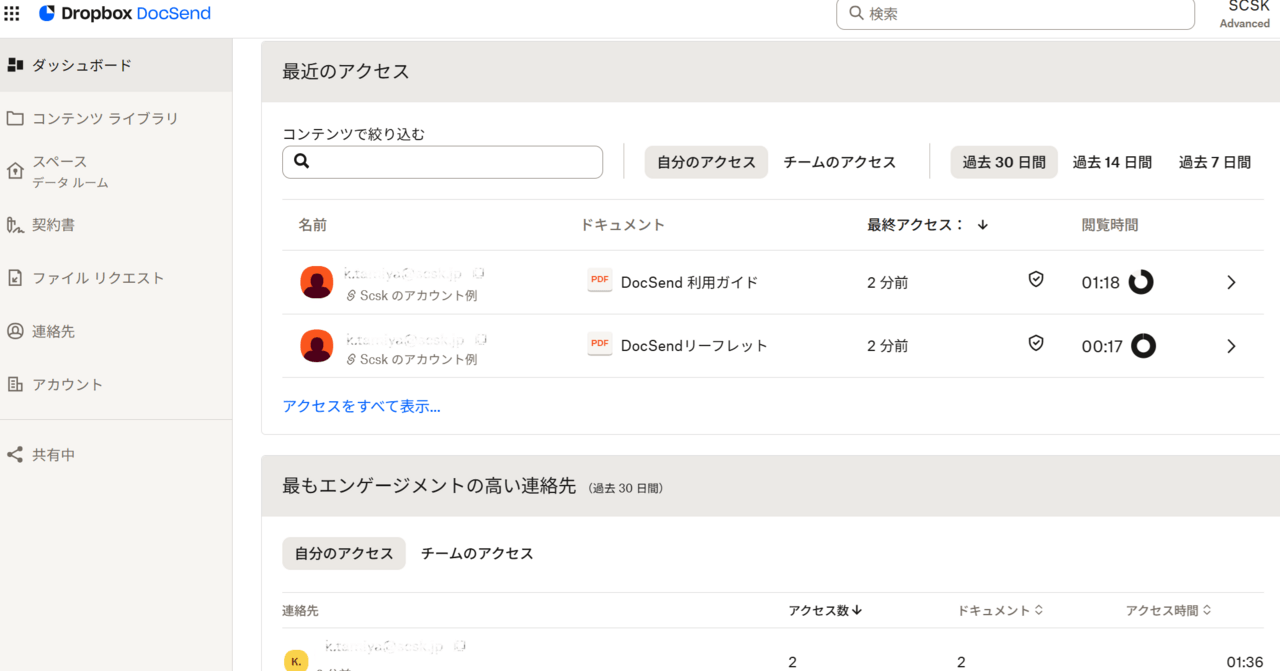Expand the DocSend 利用ガイド row chevron
This screenshot has width=1280, height=671.
[x=1231, y=283]
